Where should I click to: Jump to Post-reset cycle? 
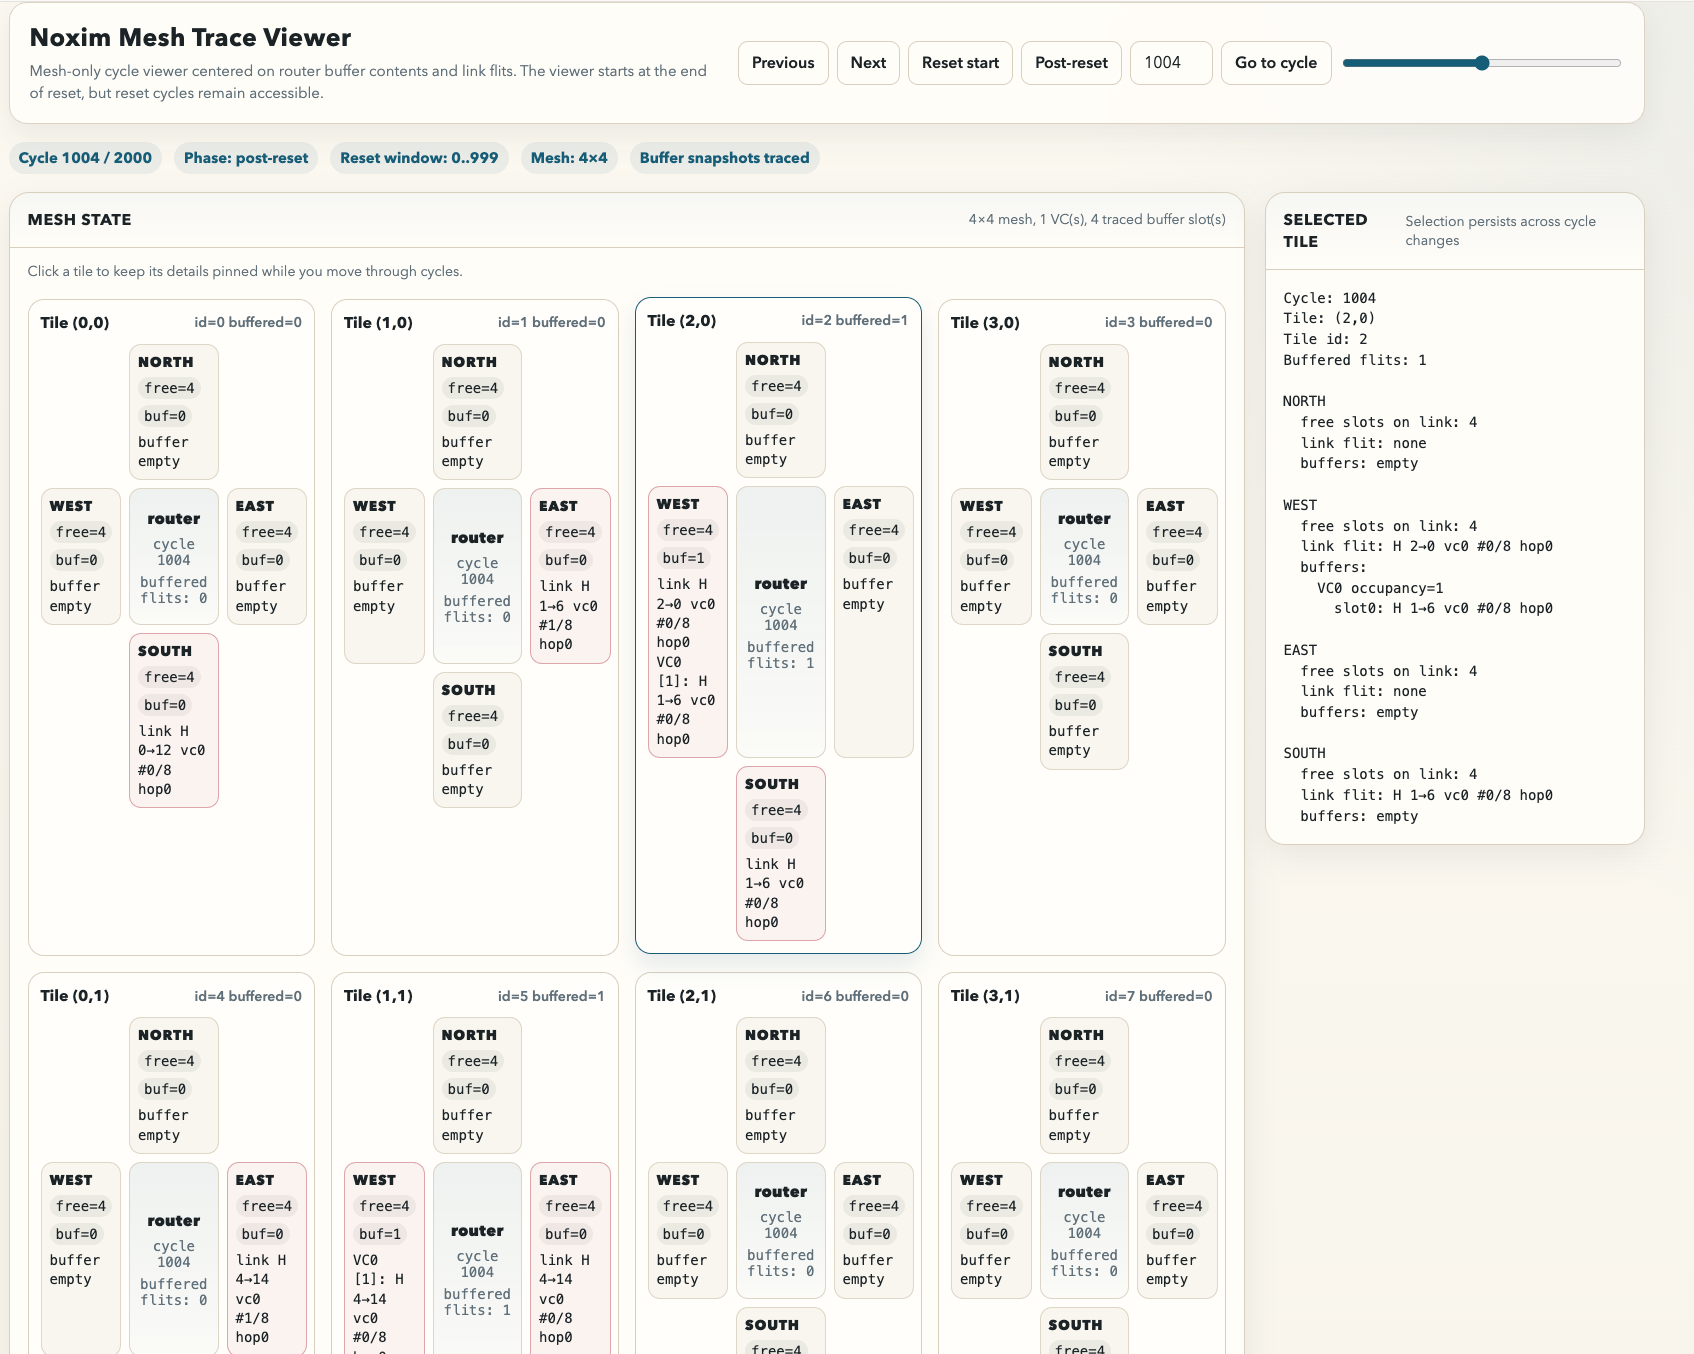(x=1071, y=63)
